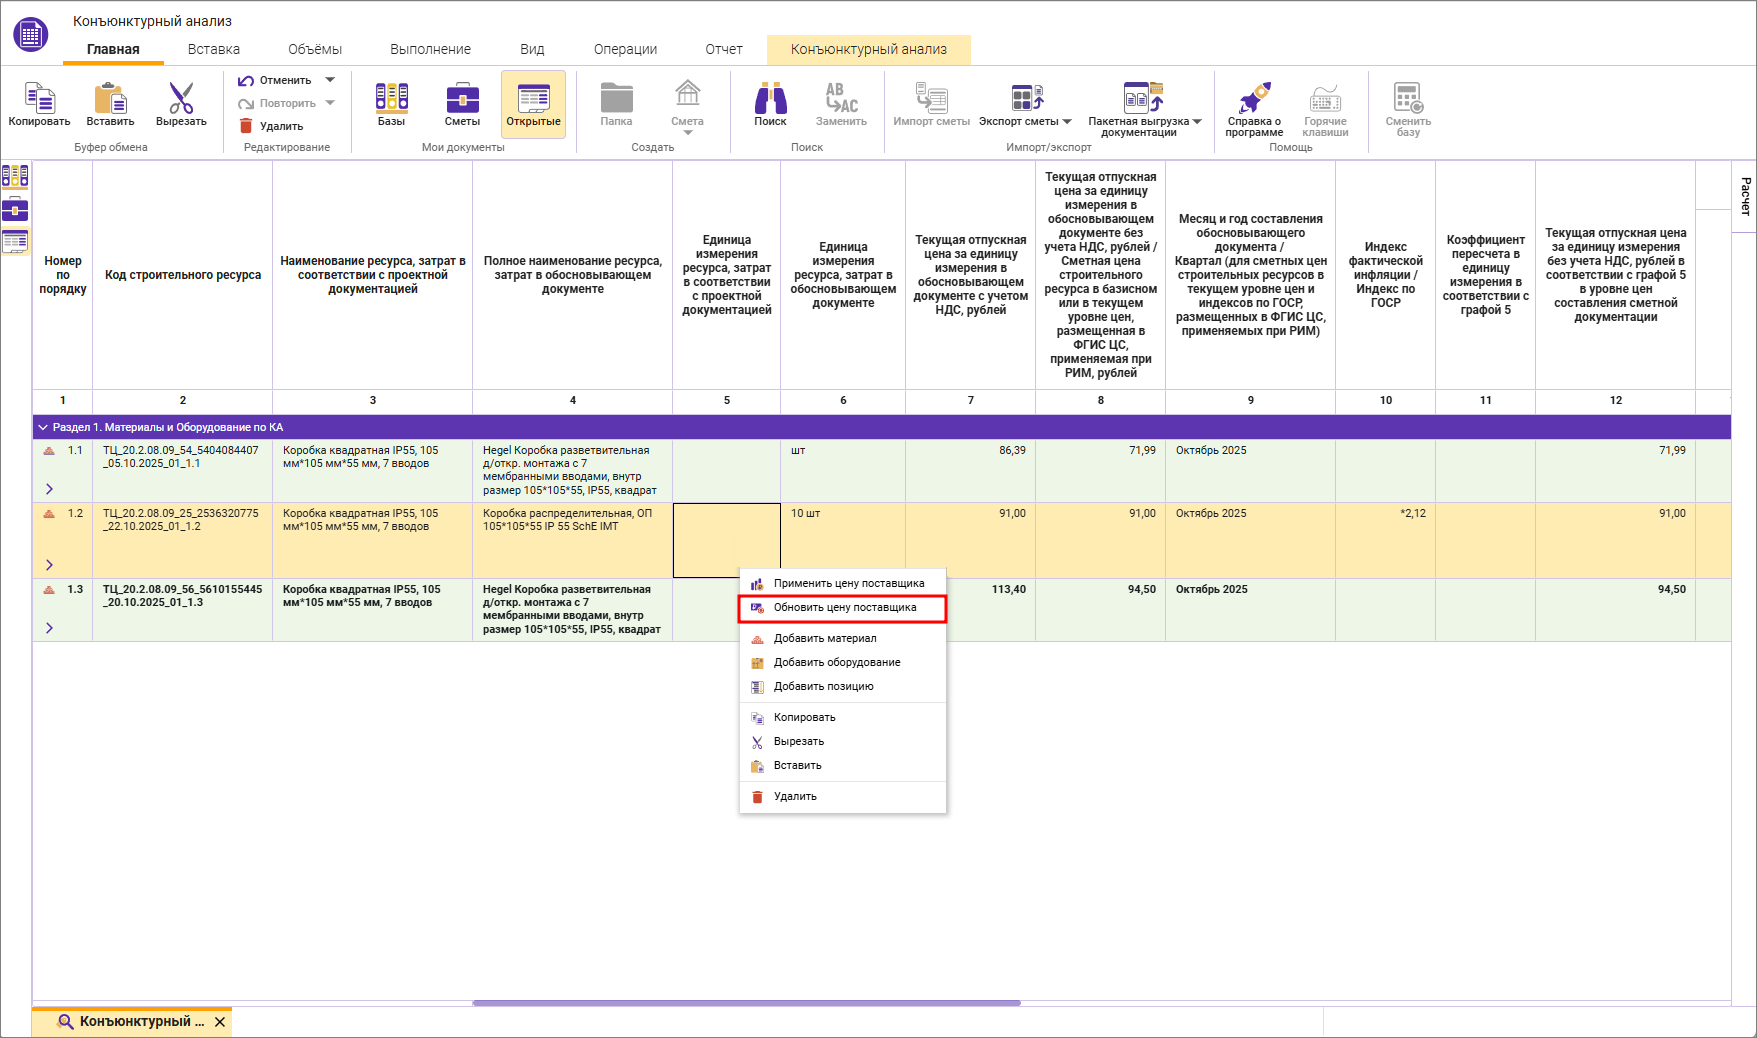1757x1038 pixels.
Task: Expand row 1.2 details chevron
Action: coord(49,565)
